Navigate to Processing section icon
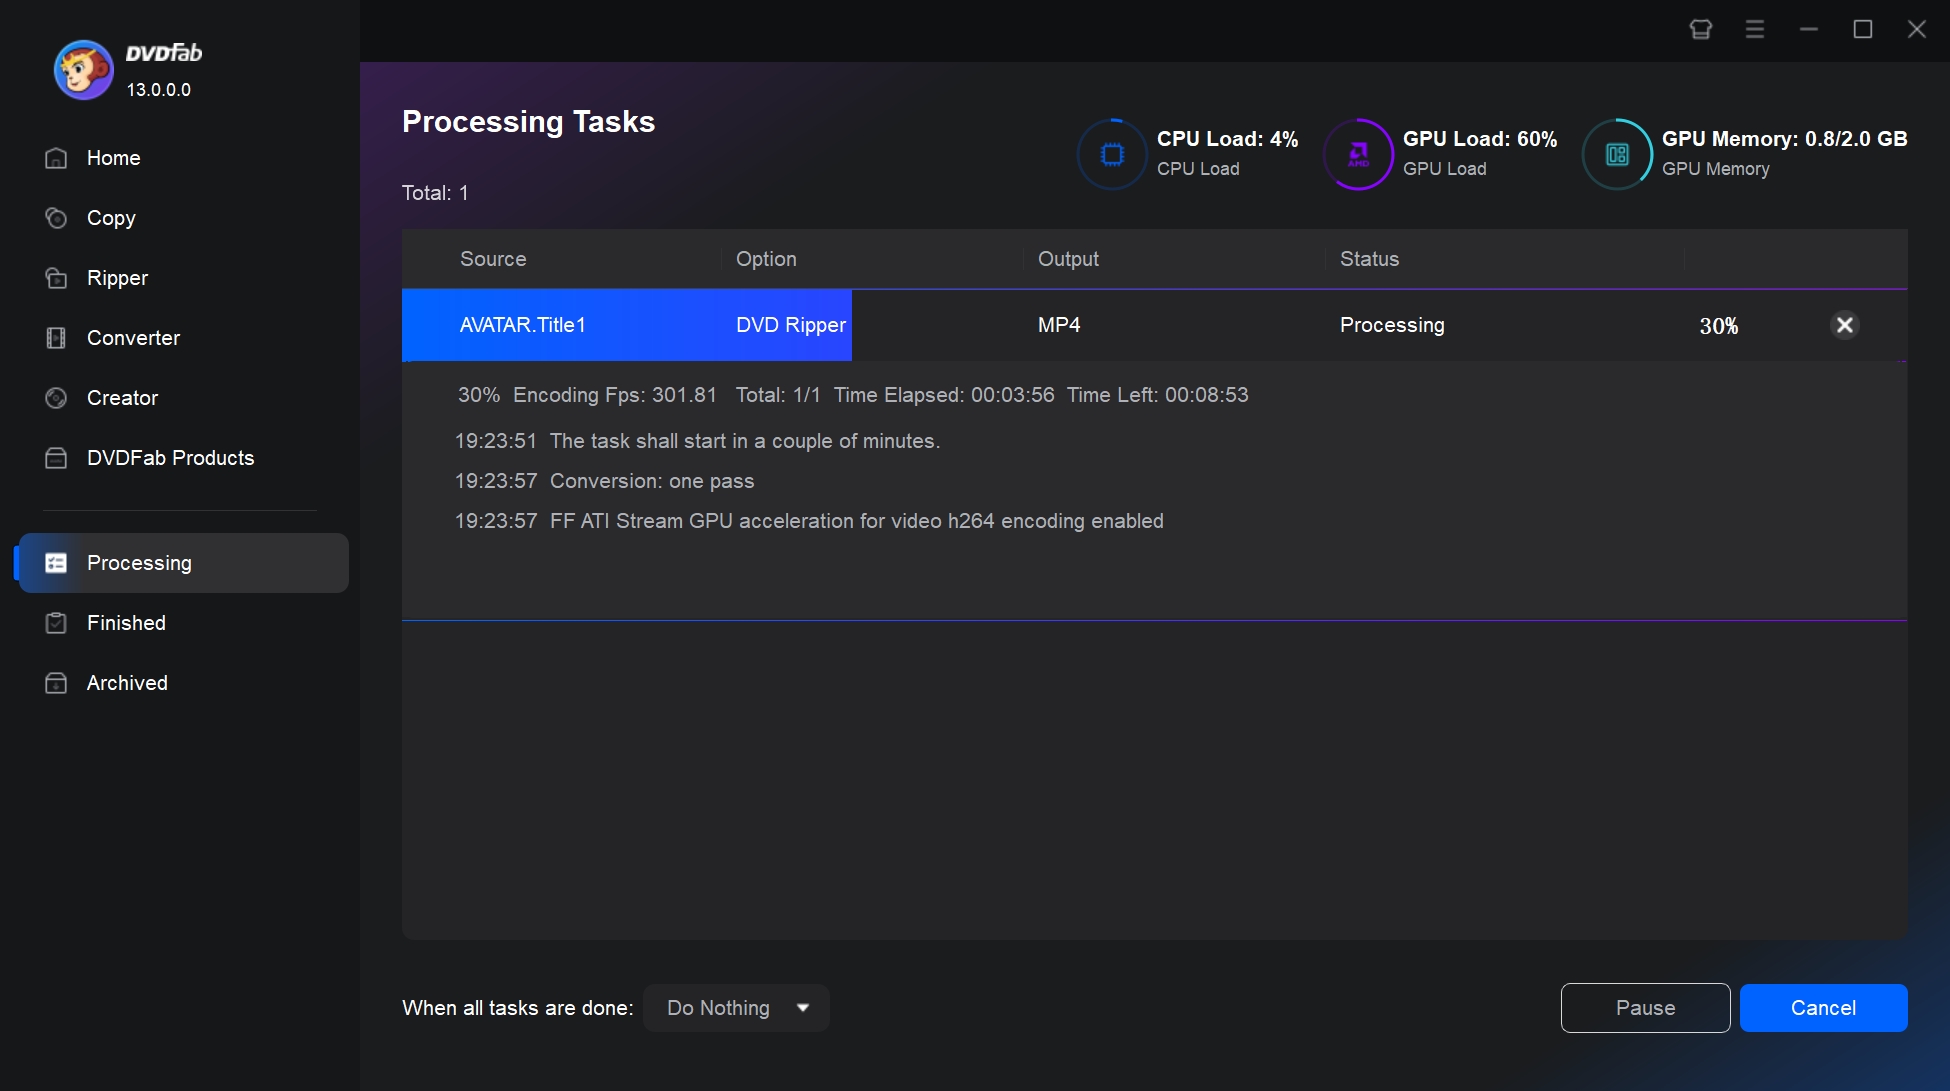Viewport: 1950px width, 1091px height. (54, 562)
